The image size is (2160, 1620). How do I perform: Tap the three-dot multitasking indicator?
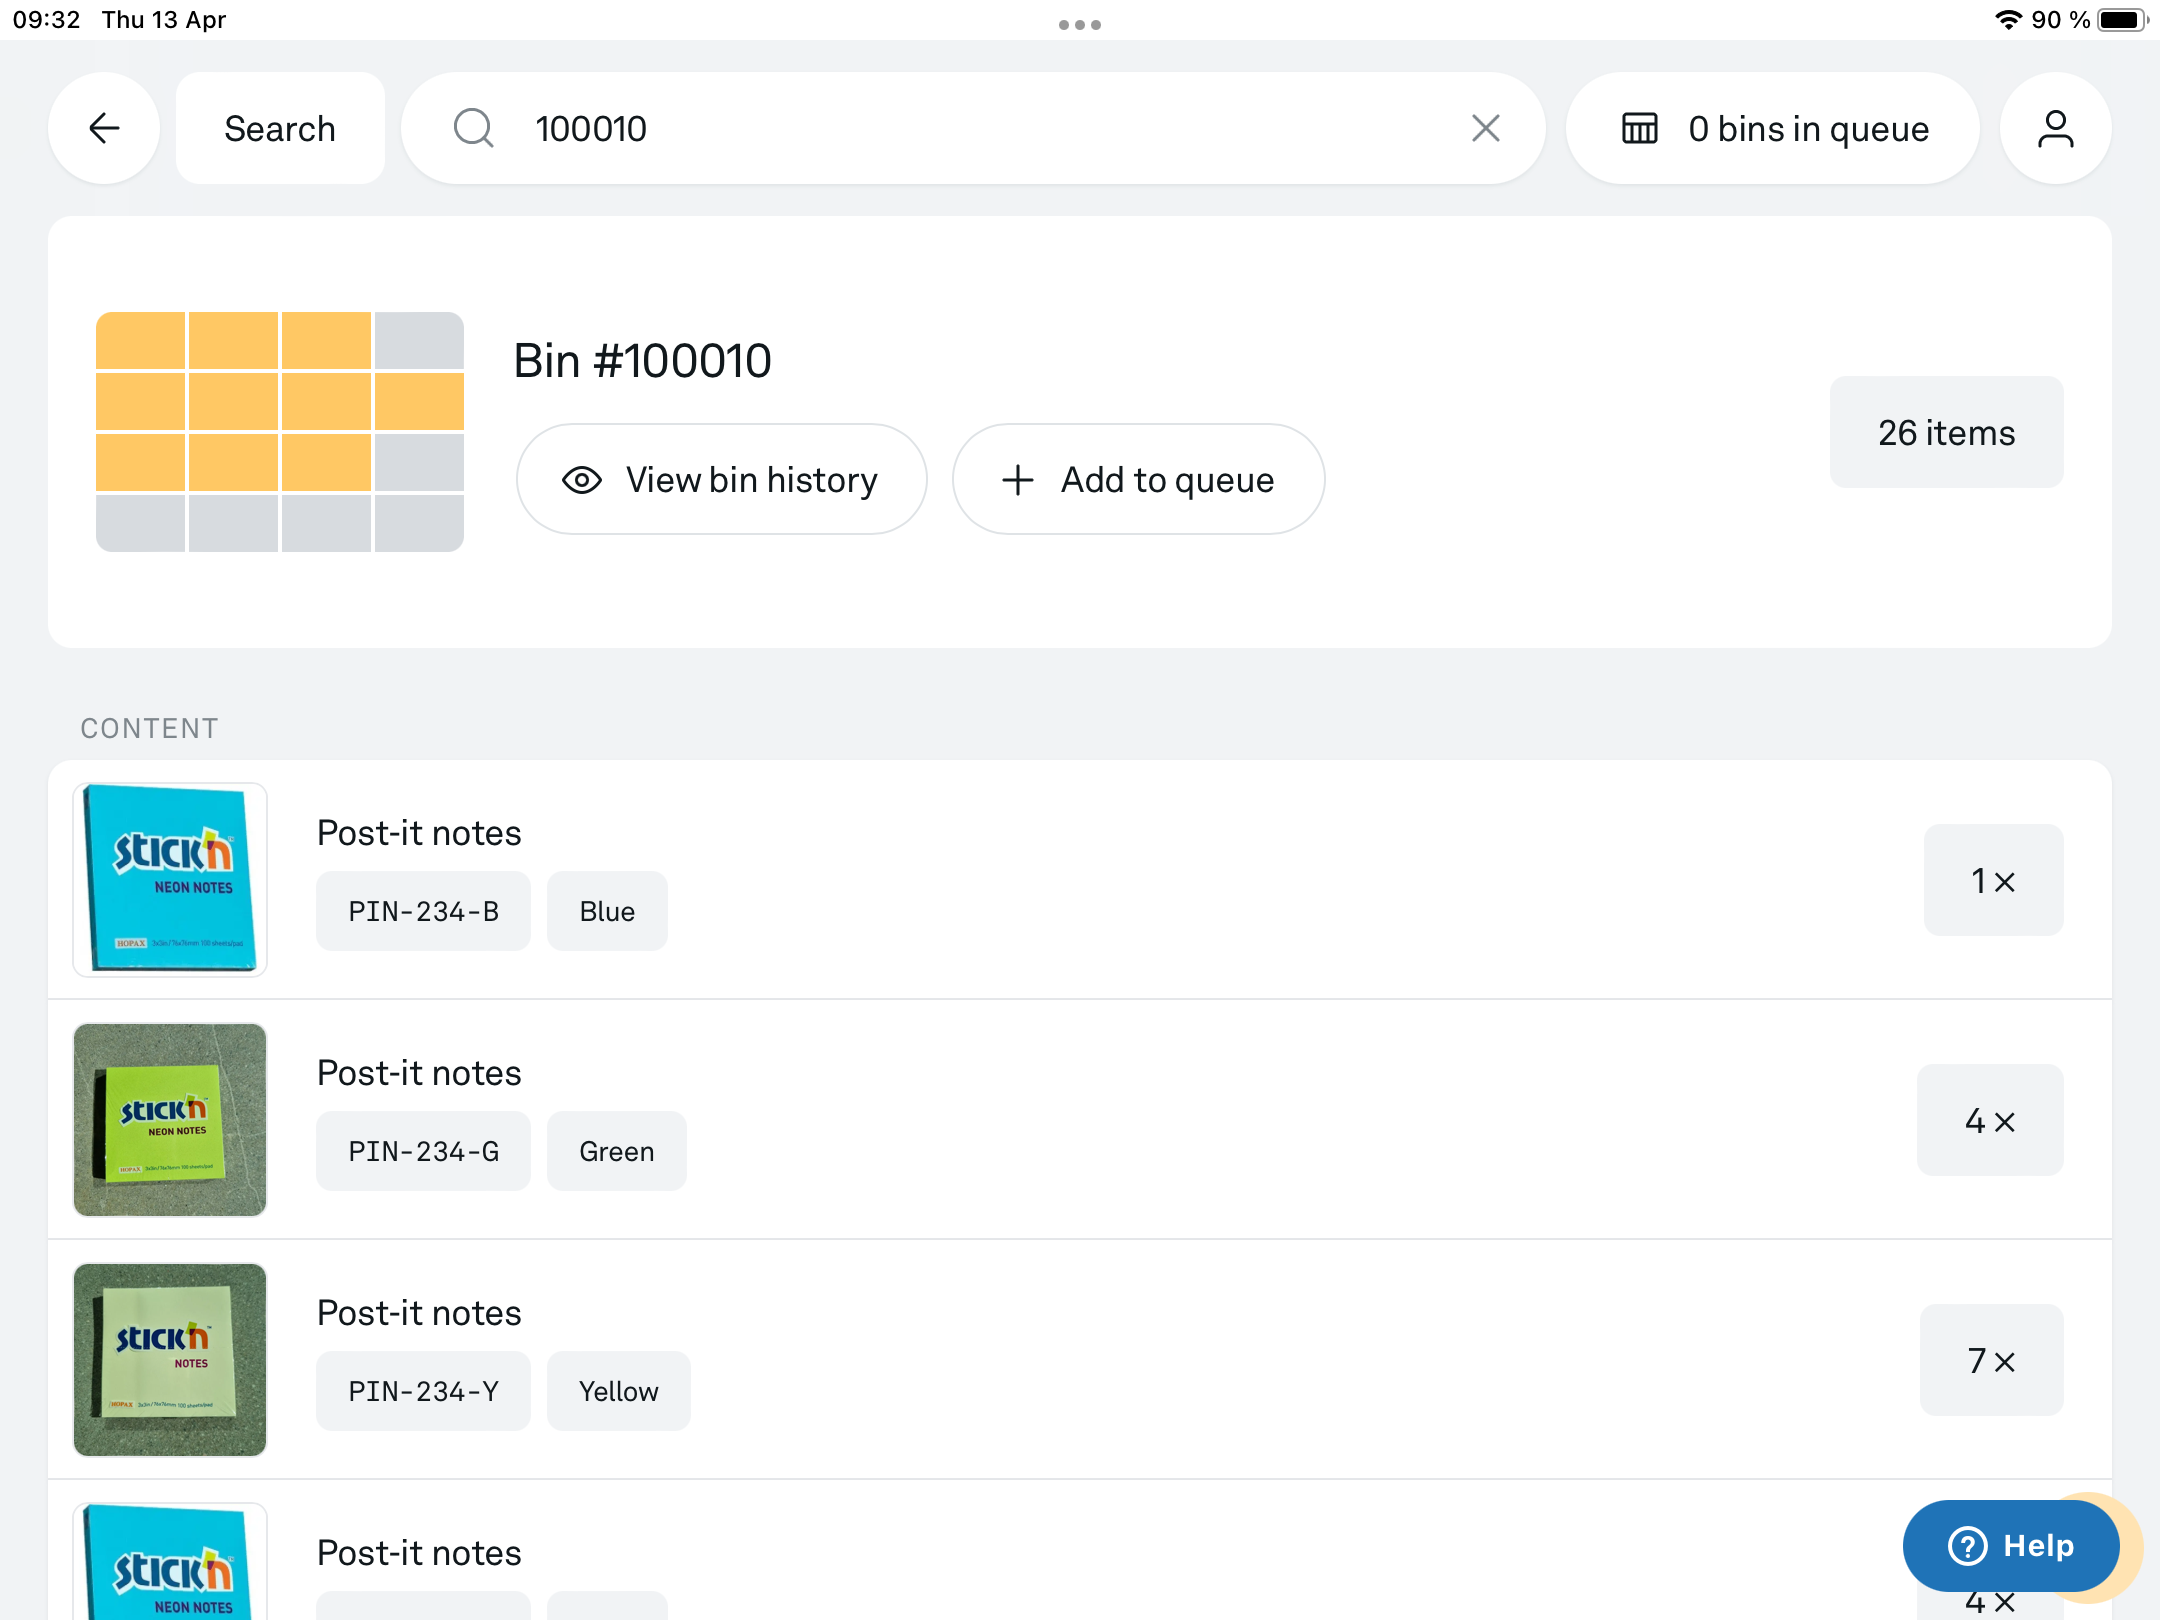[x=1080, y=25]
